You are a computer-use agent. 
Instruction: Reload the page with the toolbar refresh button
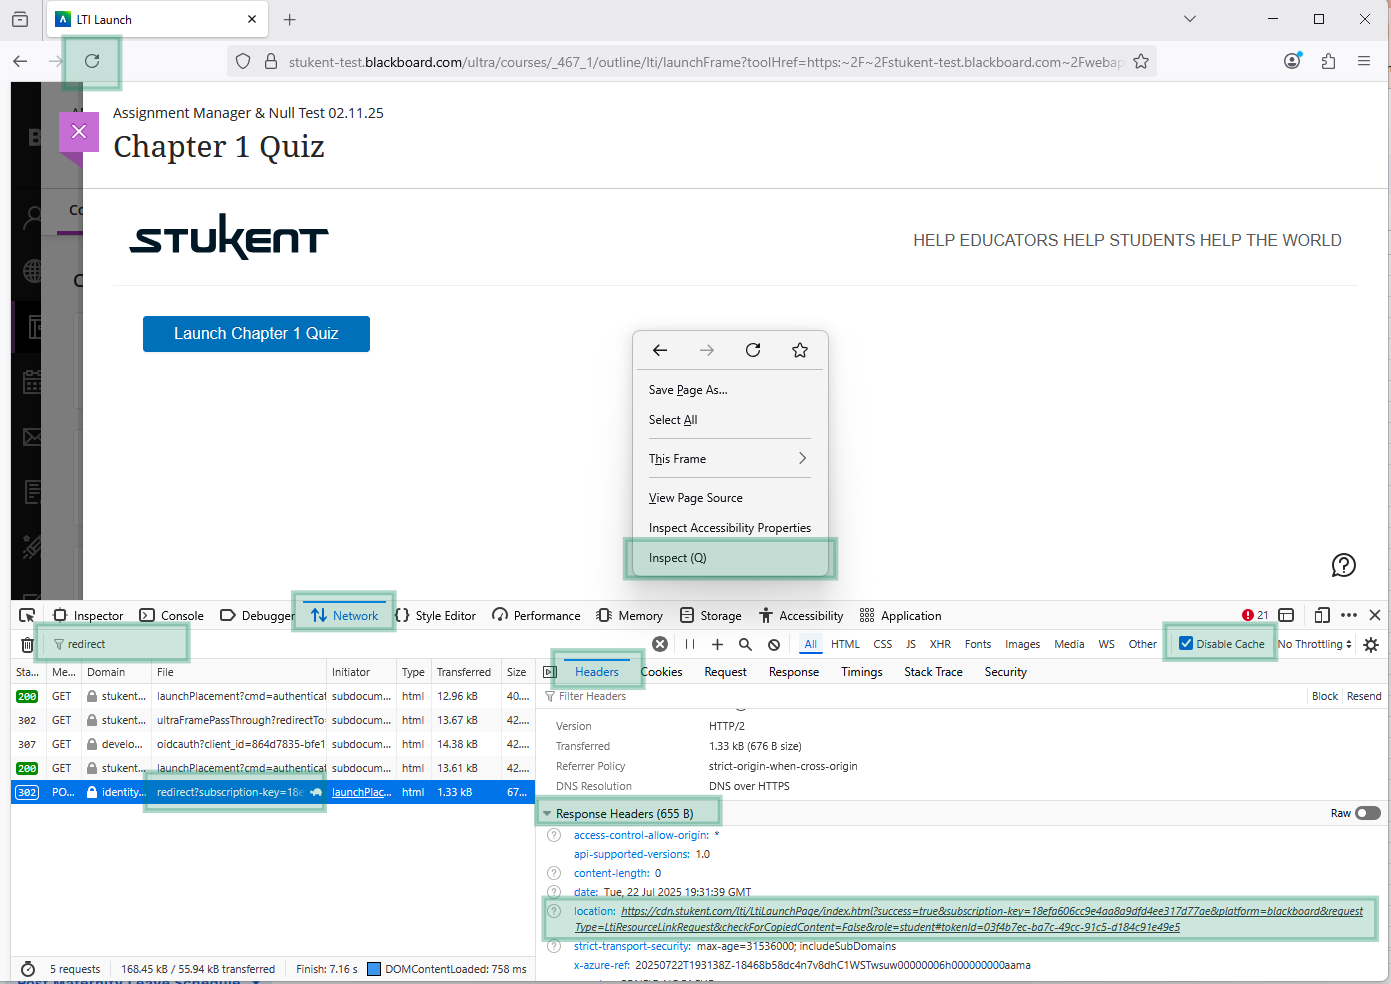tap(92, 61)
